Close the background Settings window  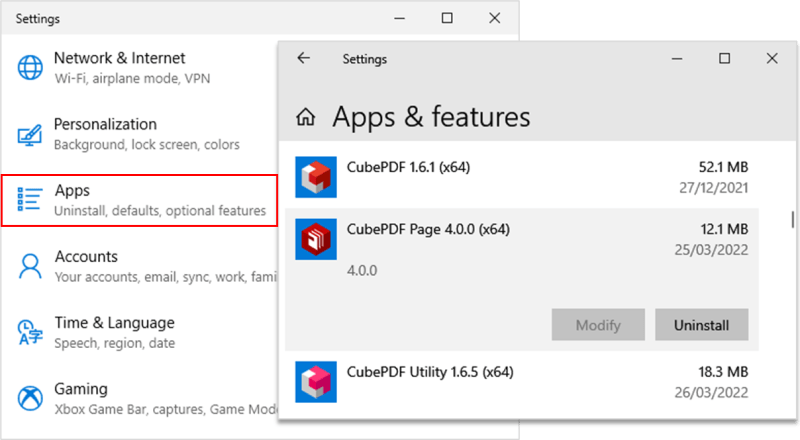pyautogui.click(x=494, y=18)
